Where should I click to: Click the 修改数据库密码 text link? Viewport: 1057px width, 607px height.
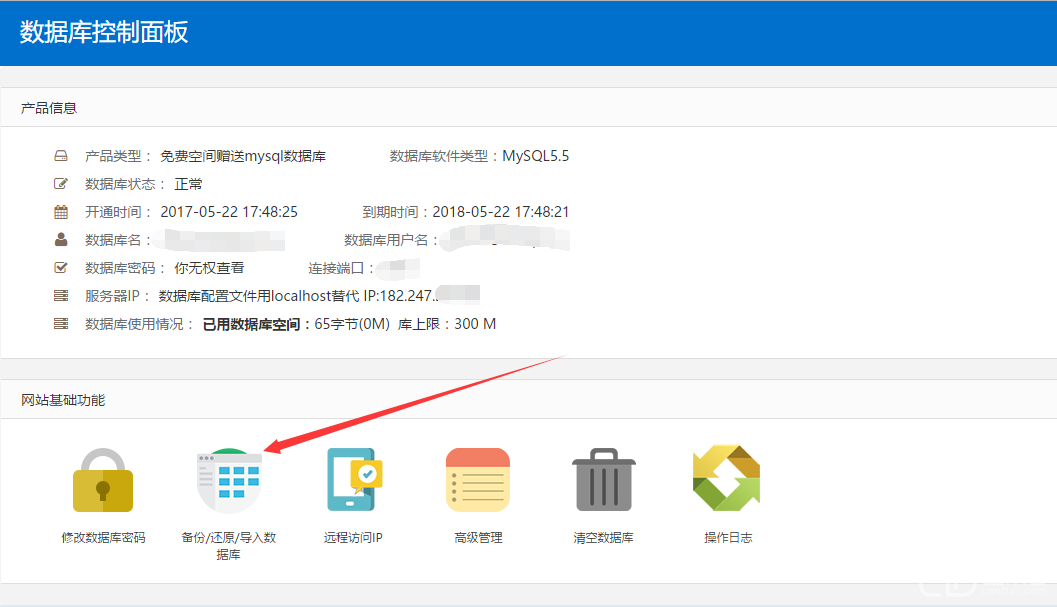click(x=103, y=538)
